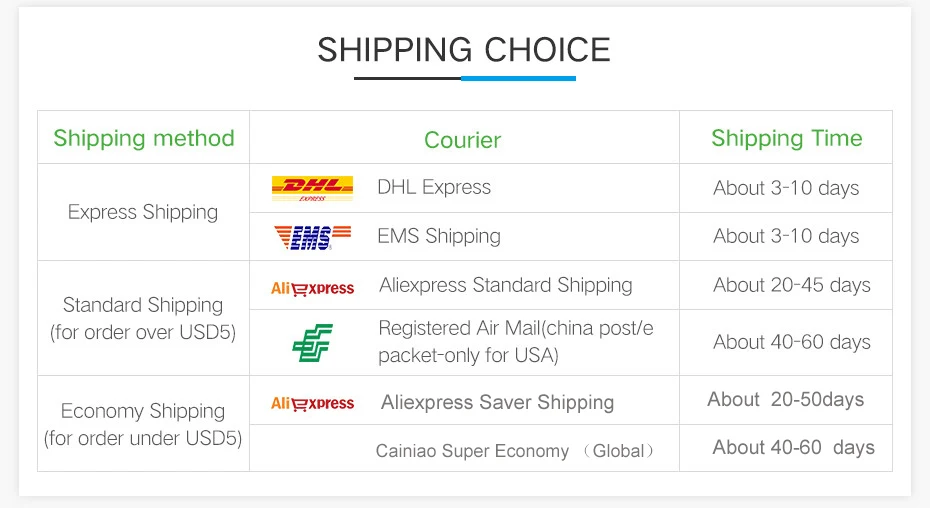Click the green China Post logo
Screen dimensions: 930x508
[312, 342]
